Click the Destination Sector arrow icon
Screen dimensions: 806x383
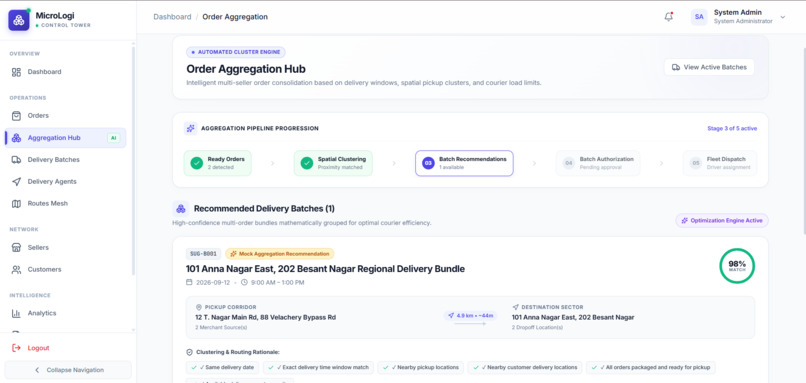click(516, 307)
